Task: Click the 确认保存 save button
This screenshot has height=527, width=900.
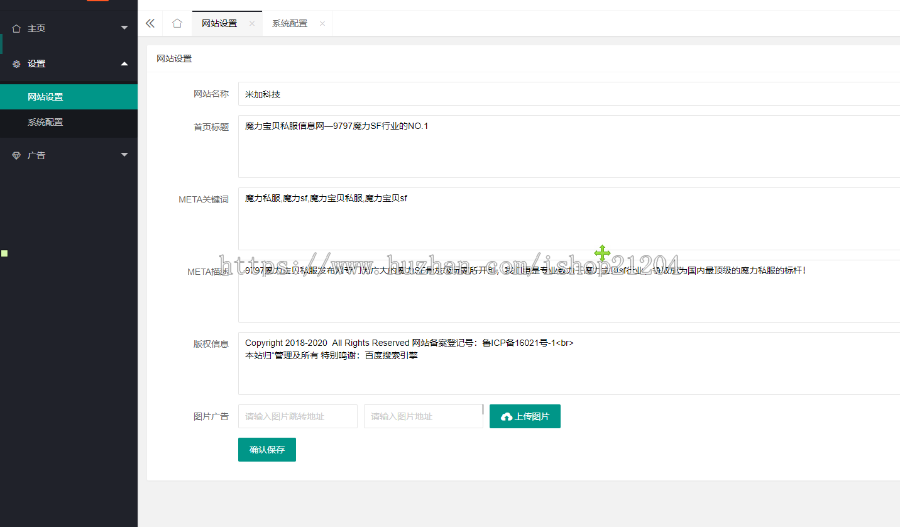Action: (x=267, y=450)
